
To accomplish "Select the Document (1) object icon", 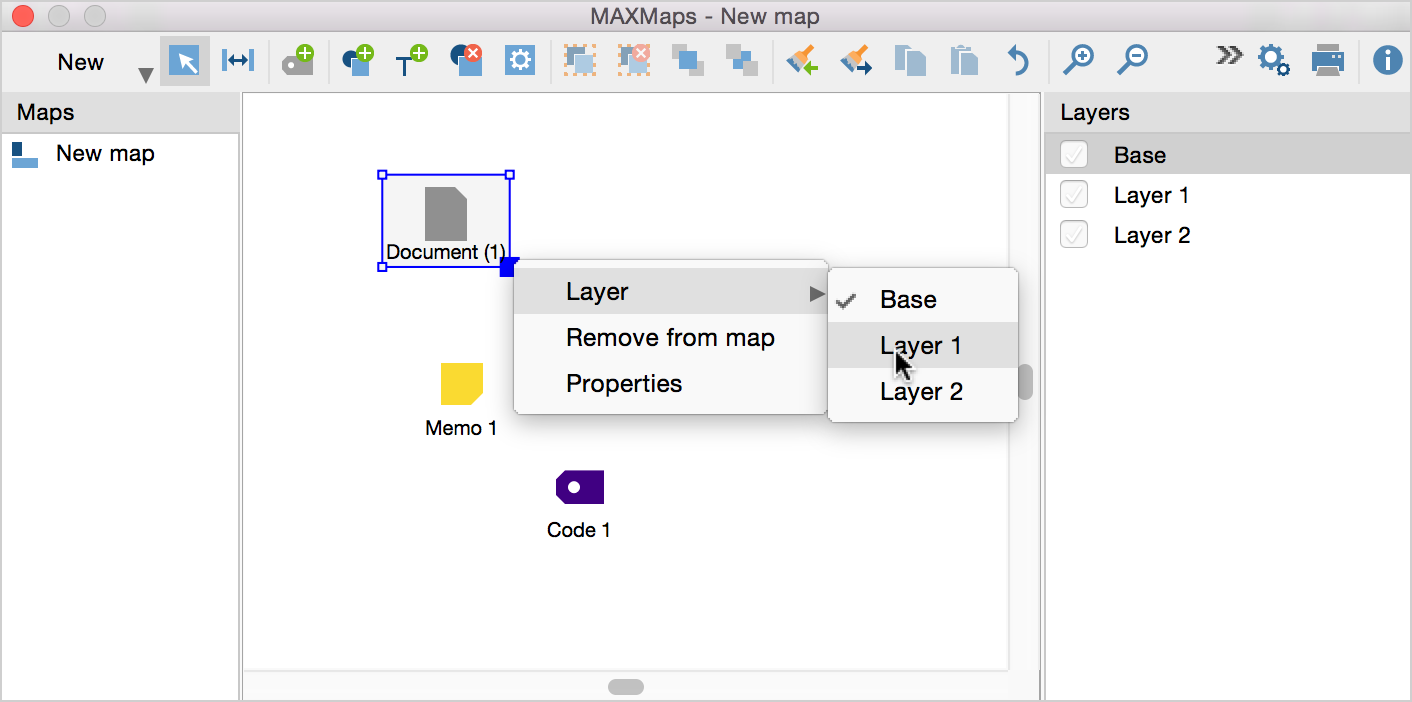I will (x=446, y=213).
